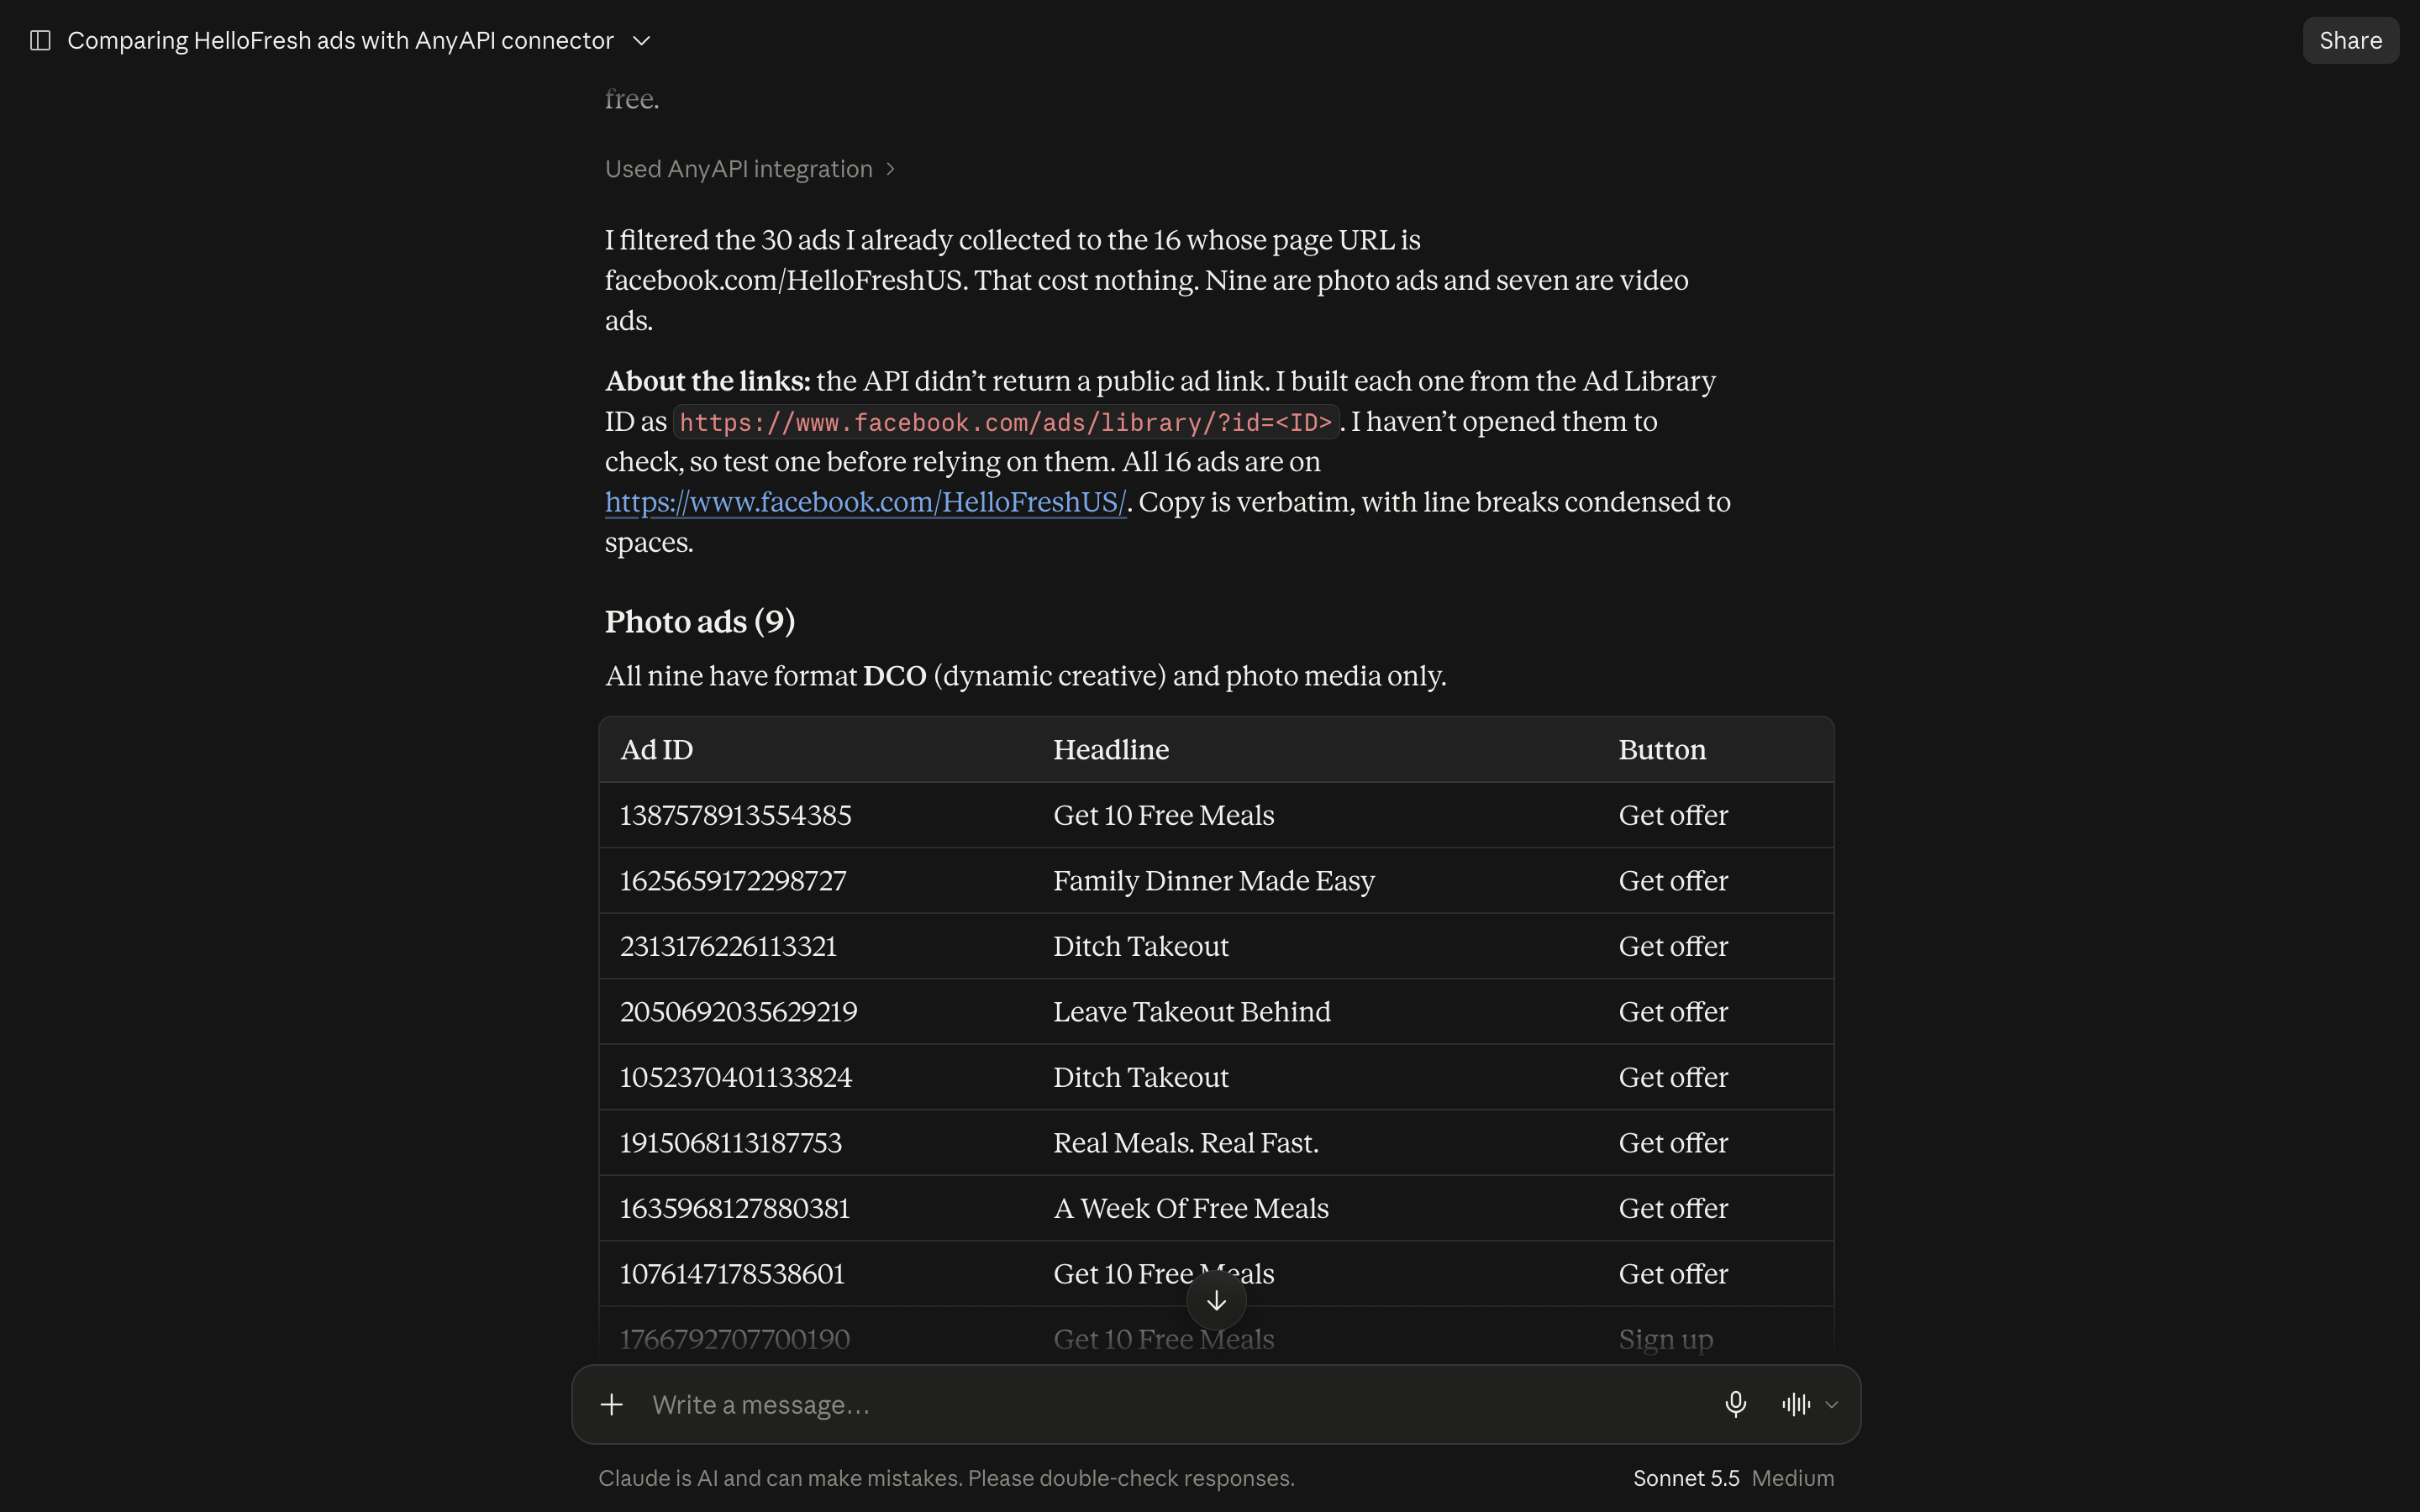This screenshot has height=1512, width=2420.
Task: Click the Real Meals. Real Fast. headline
Action: 1186,1143
